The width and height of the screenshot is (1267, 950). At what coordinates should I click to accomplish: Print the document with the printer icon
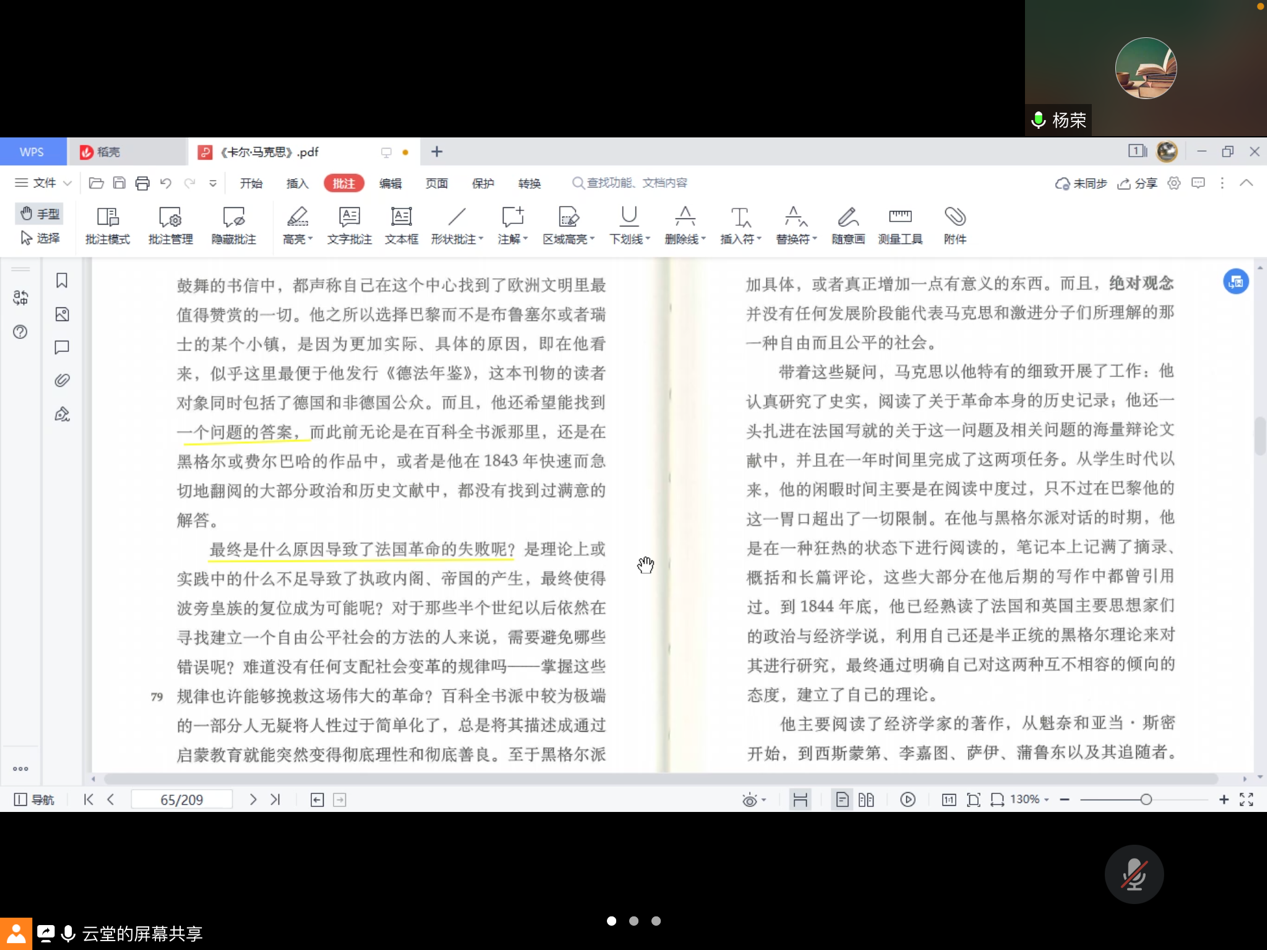click(142, 183)
